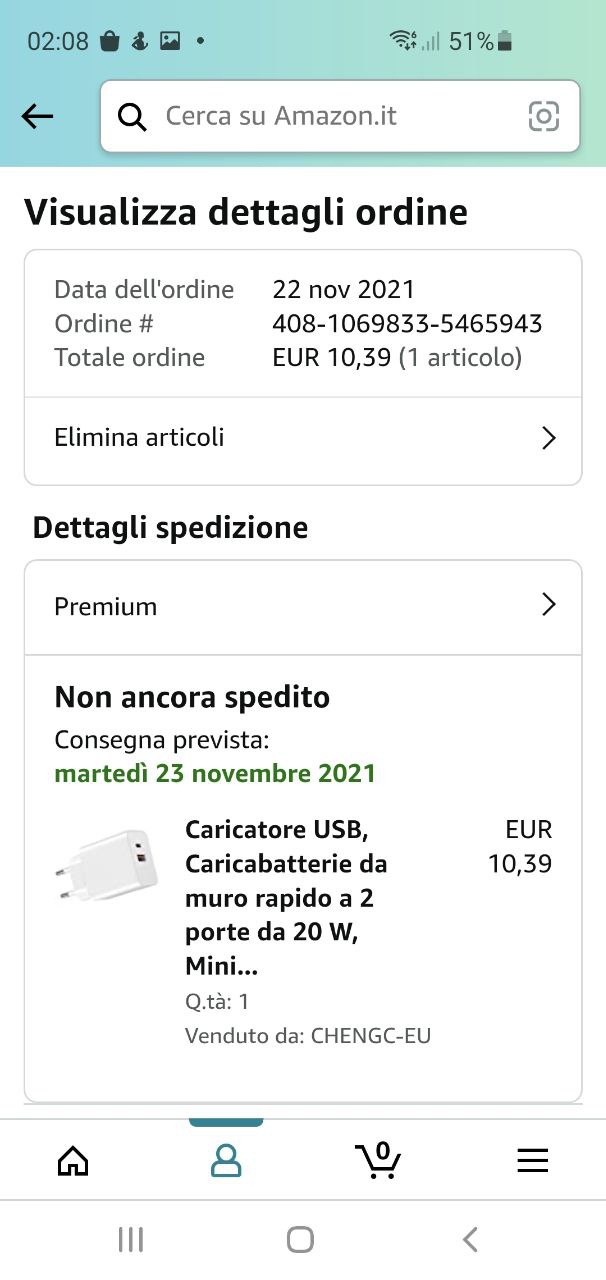This screenshot has width=606, height=1280.
Task: Open the account profile icon
Action: click(226, 1160)
